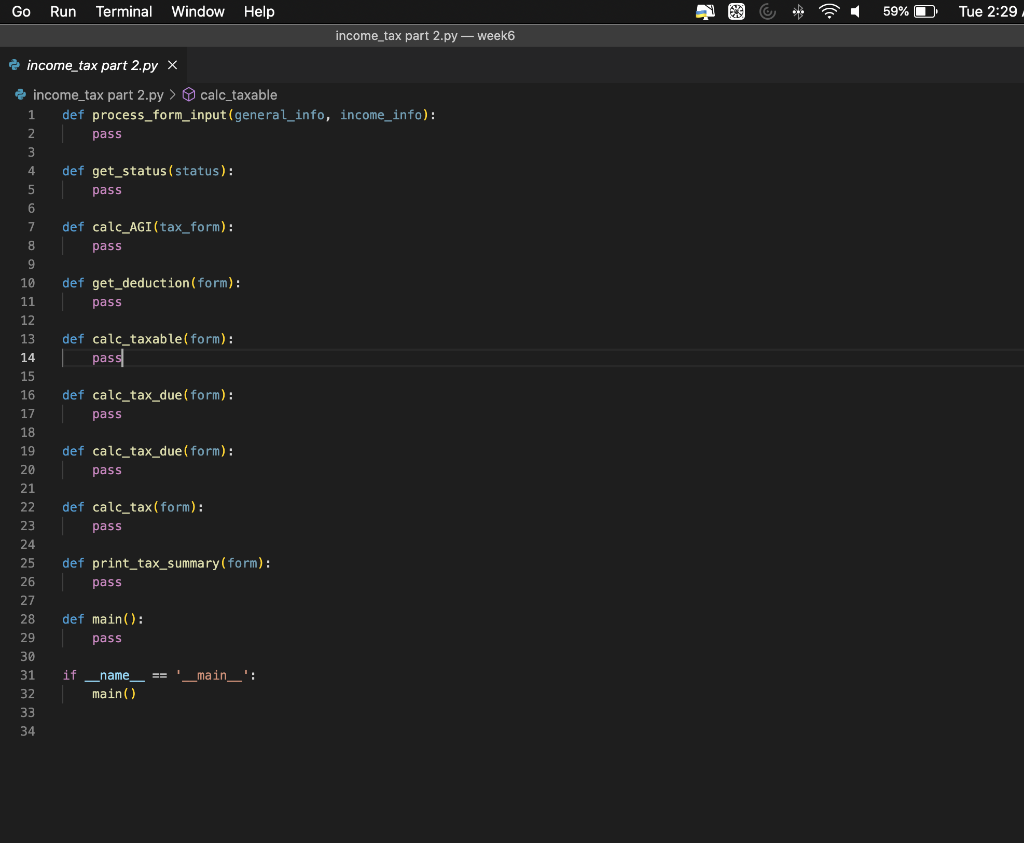The height and width of the screenshot is (843, 1024).
Task: Click the Python file icon in the breadcrumb
Action: pyautogui.click(x=21, y=95)
